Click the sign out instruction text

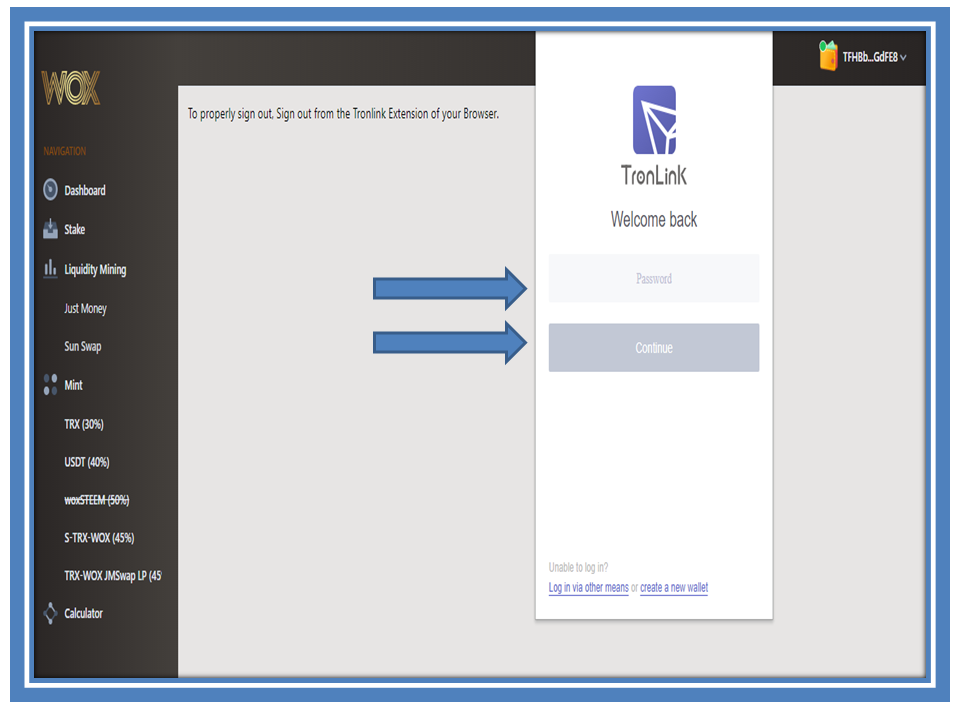343,114
